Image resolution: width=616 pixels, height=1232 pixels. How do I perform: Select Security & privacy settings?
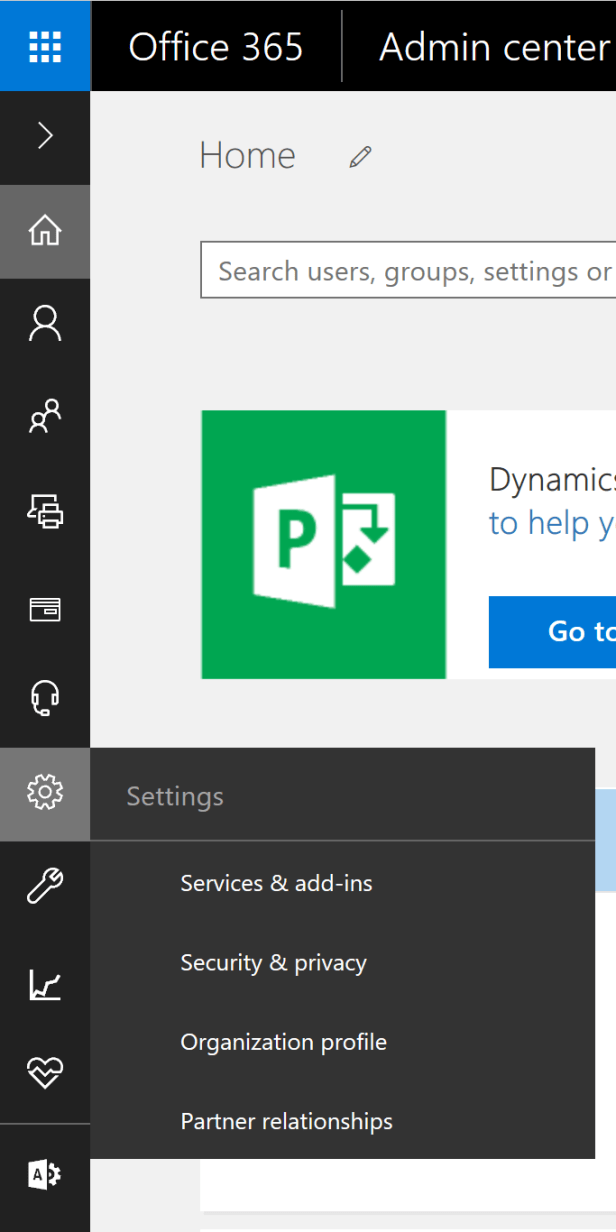(x=273, y=962)
